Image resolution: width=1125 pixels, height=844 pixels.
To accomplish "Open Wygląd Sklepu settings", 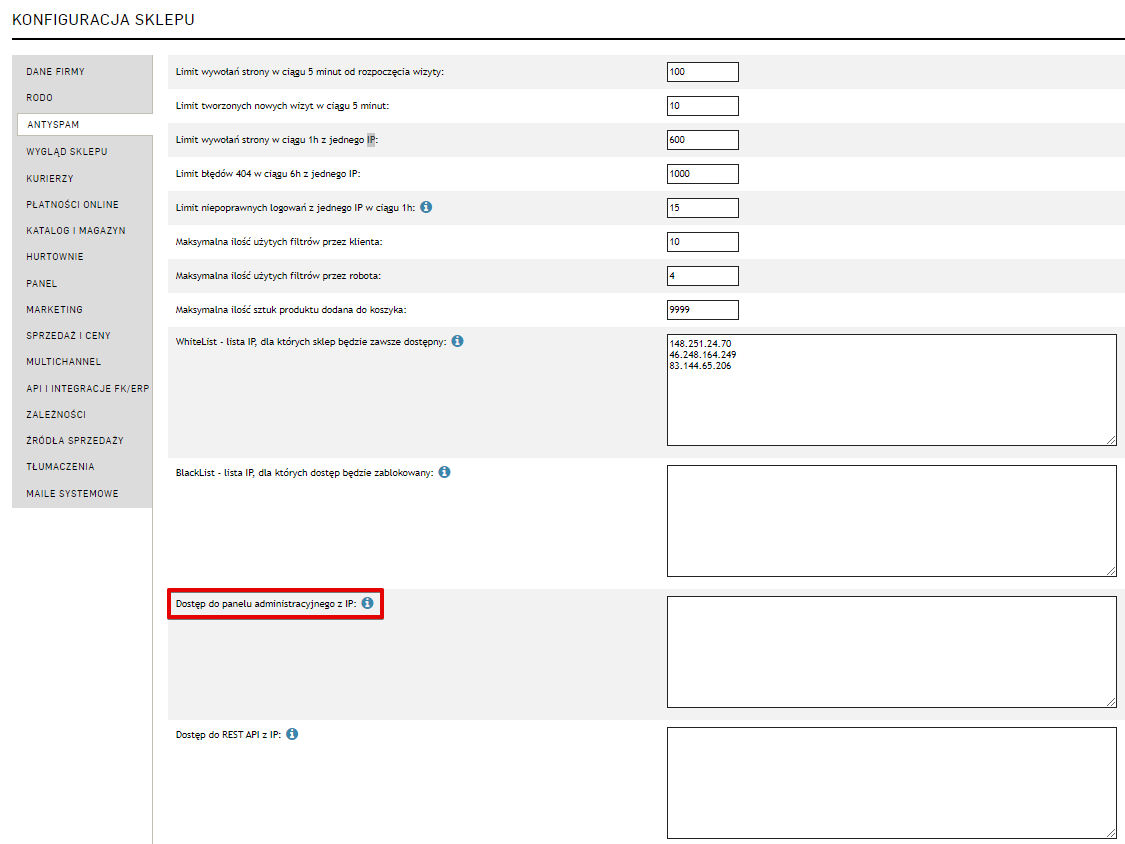I will [67, 152].
